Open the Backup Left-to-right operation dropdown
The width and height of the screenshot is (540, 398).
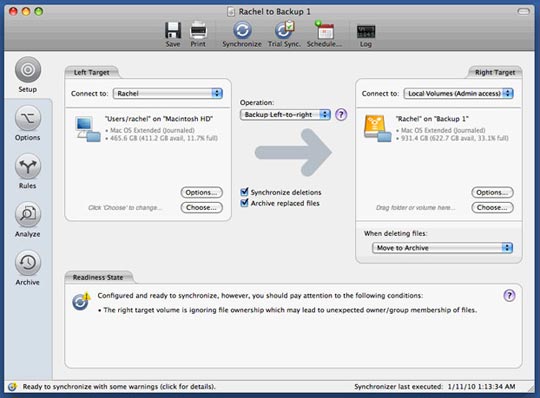[285, 115]
